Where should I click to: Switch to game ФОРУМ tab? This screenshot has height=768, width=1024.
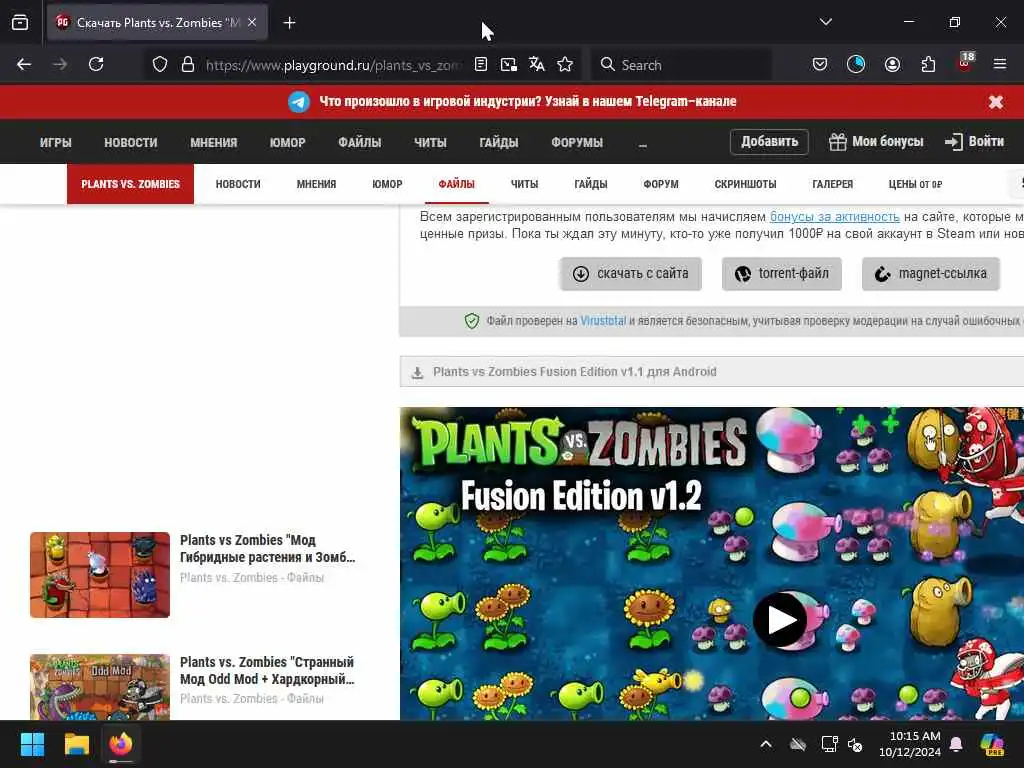point(661,184)
